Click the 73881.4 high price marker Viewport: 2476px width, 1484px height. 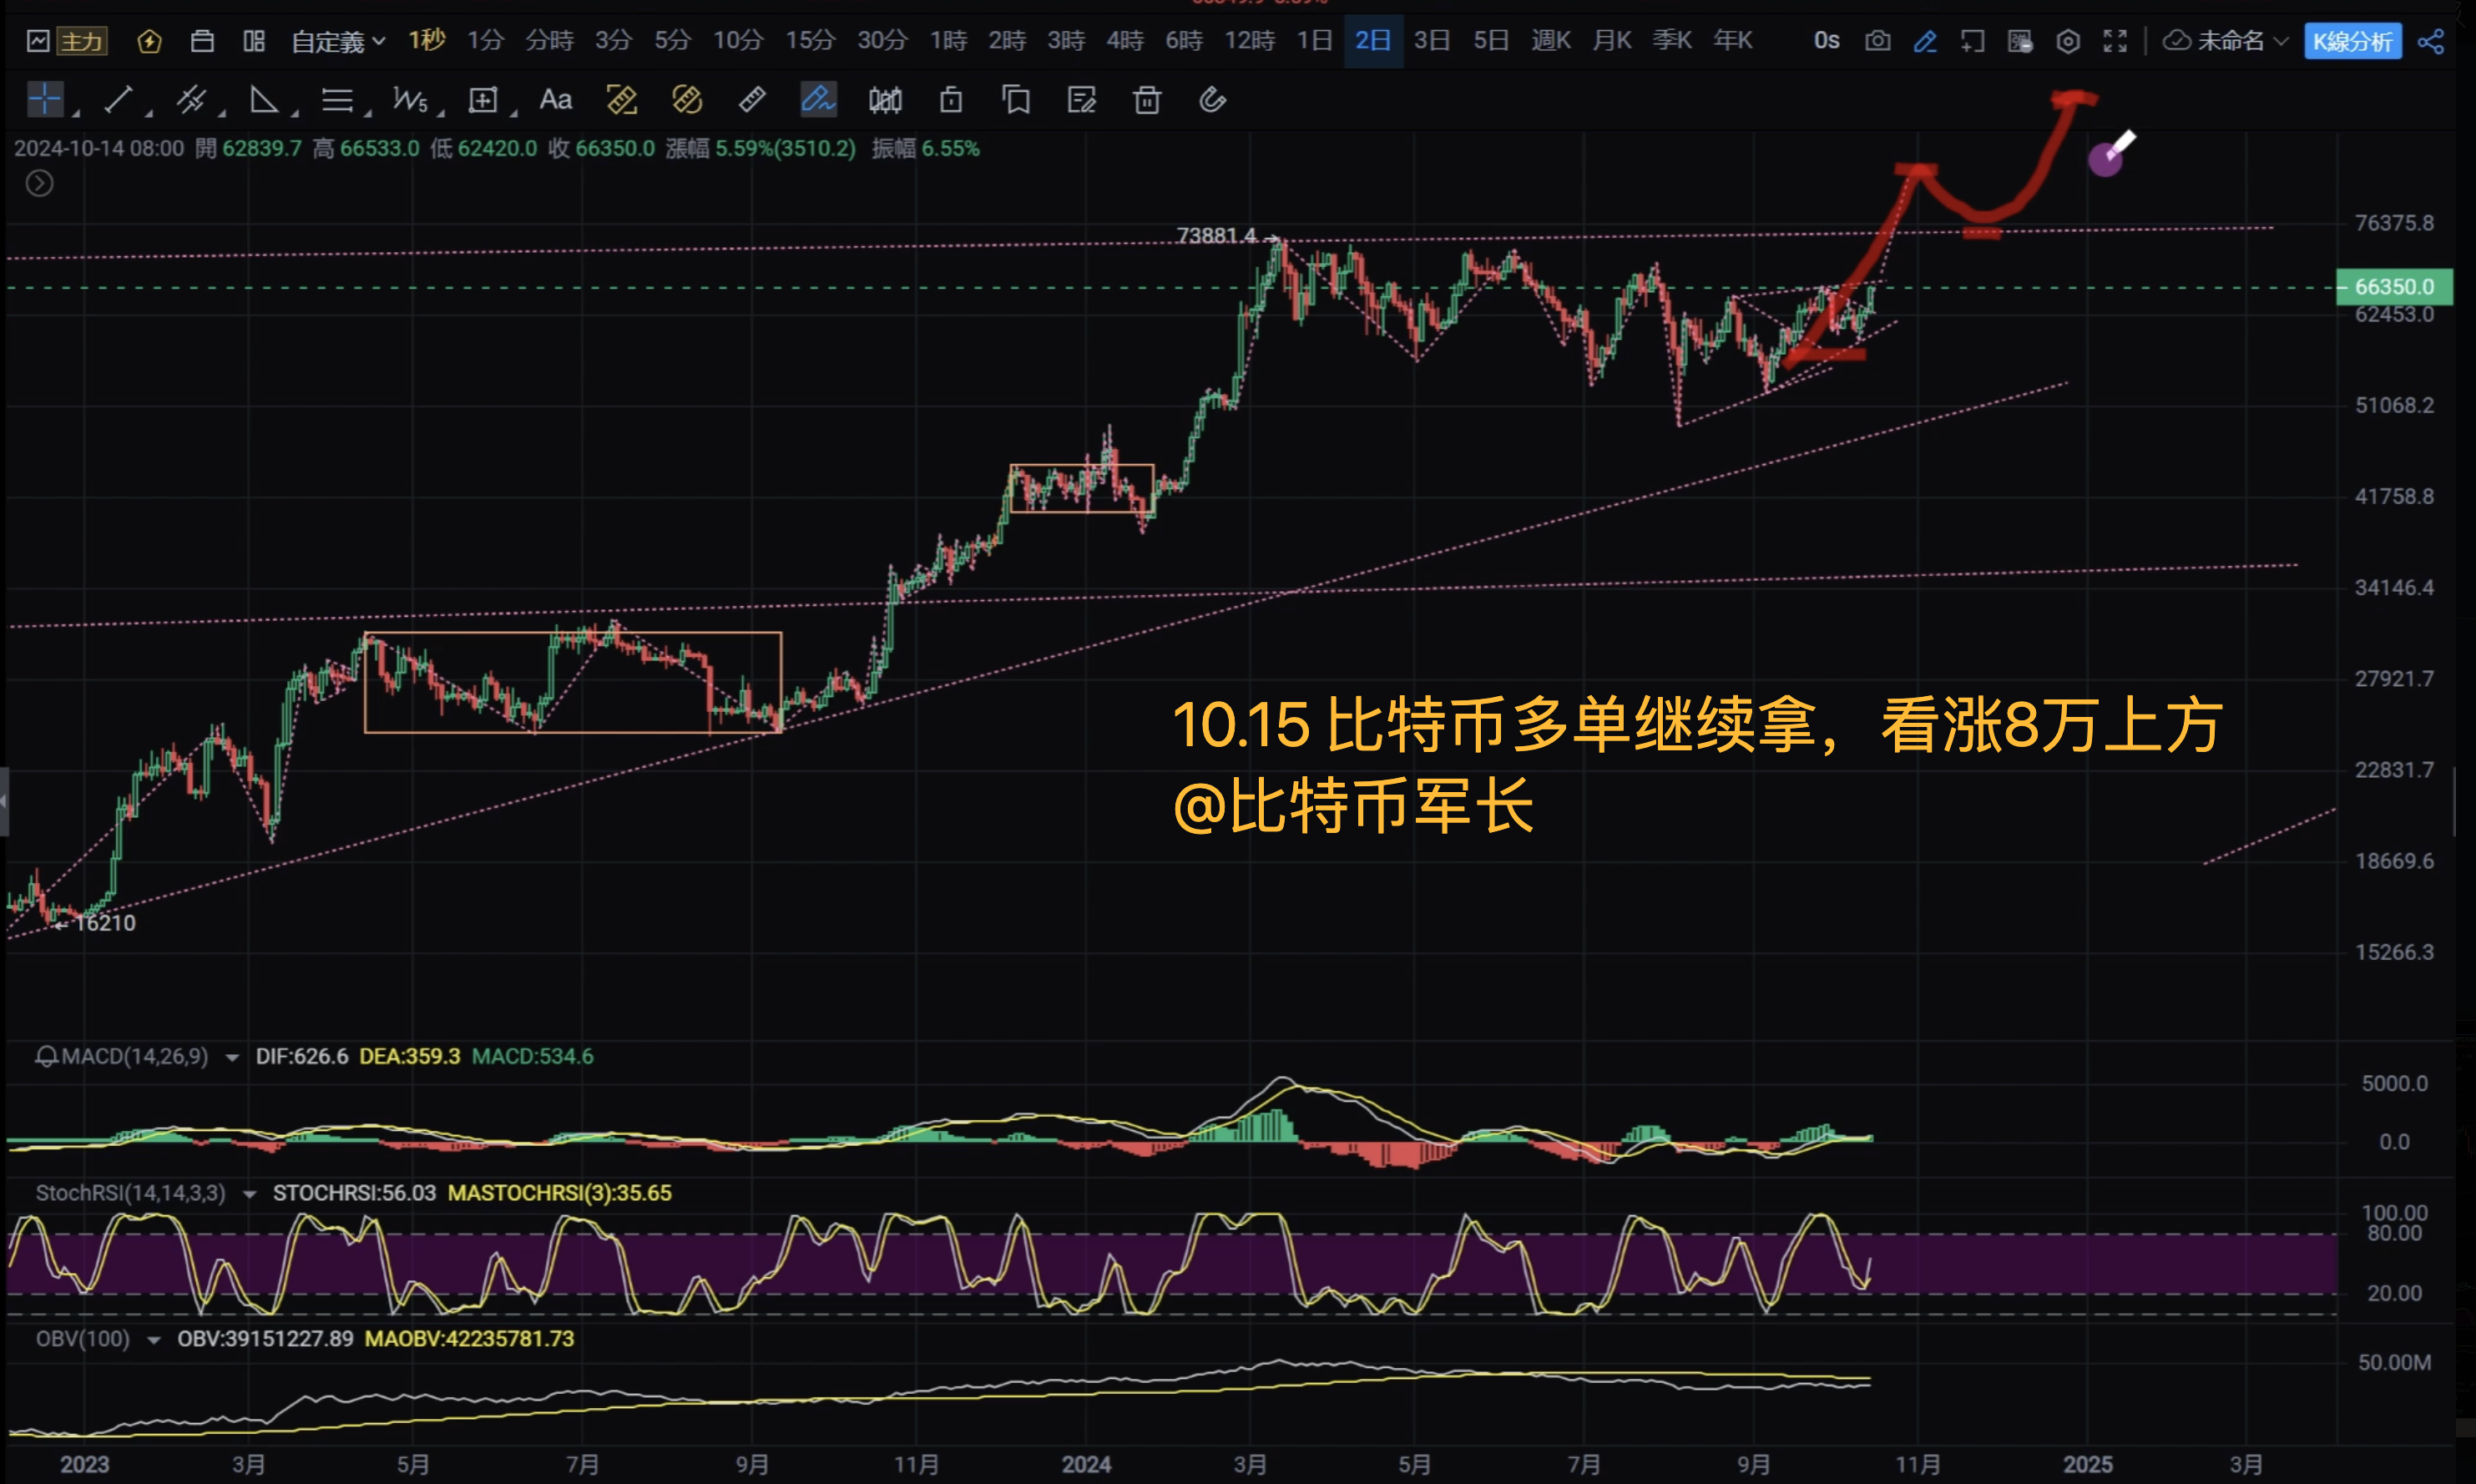[1216, 235]
